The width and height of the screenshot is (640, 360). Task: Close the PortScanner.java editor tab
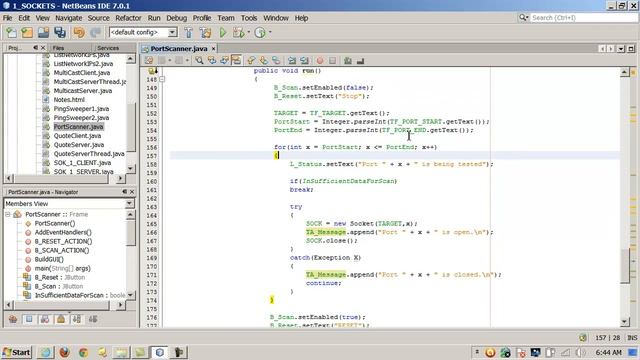[213, 49]
